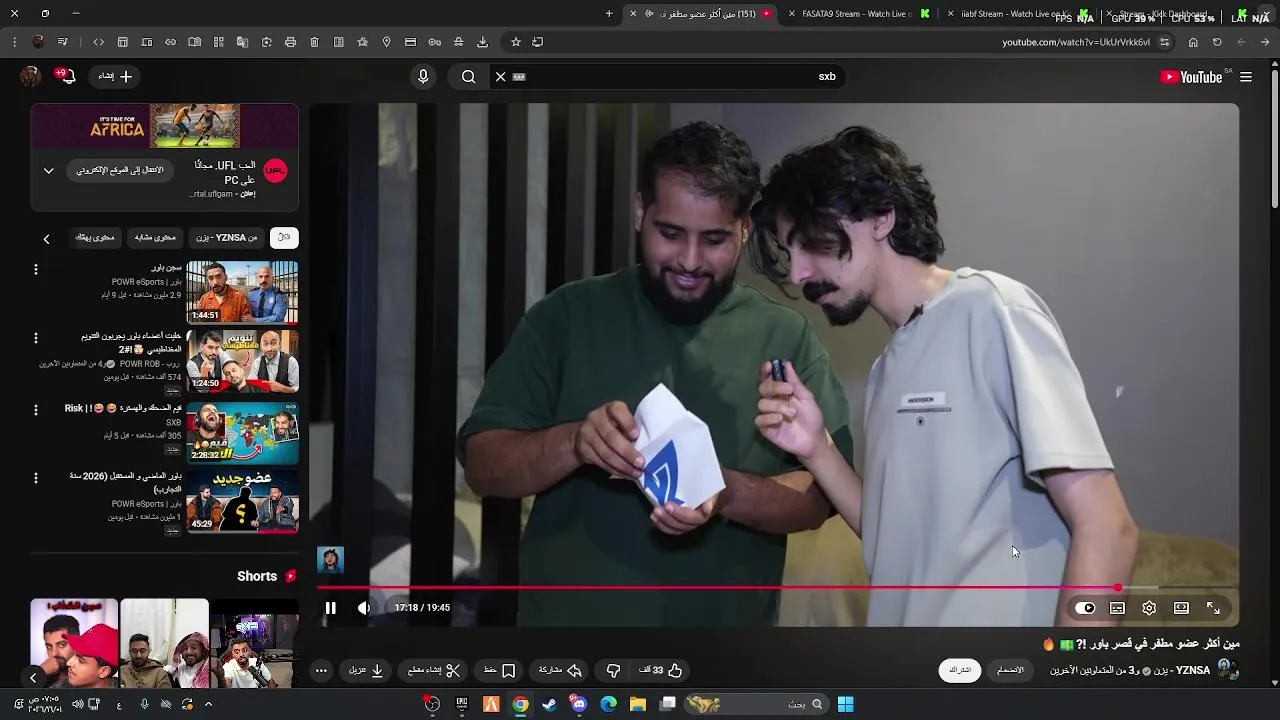
Task: Open the 1:44:51 prison video thumbnail
Action: (242, 292)
